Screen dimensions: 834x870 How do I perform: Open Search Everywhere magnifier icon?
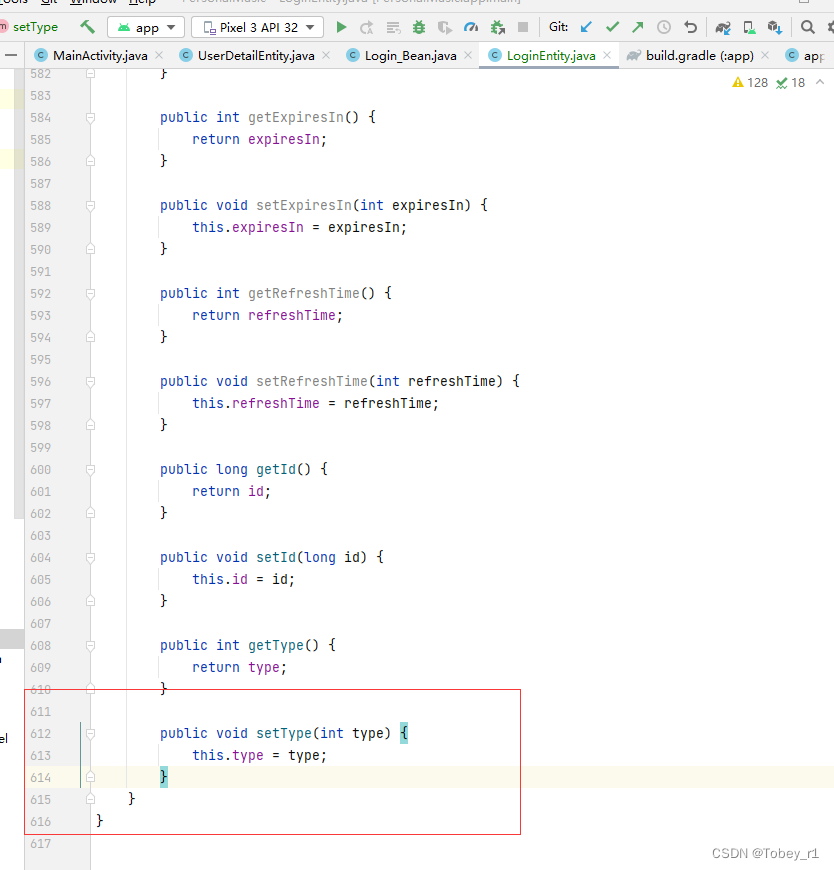[x=807, y=27]
